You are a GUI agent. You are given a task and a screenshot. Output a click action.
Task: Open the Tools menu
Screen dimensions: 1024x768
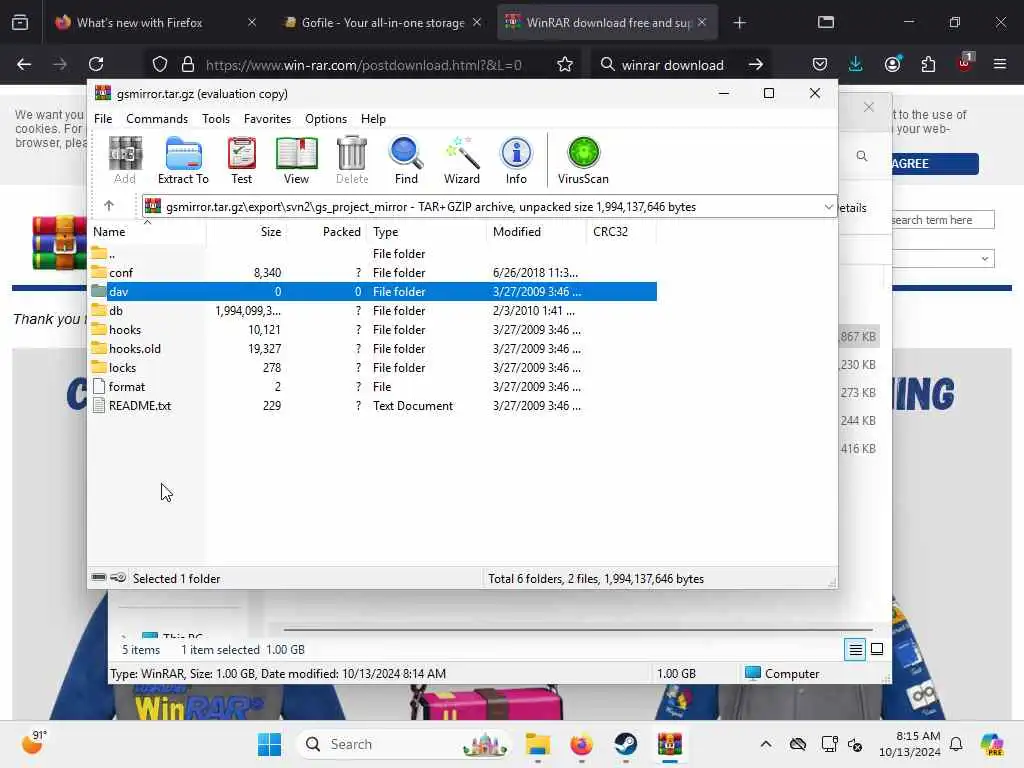click(216, 119)
